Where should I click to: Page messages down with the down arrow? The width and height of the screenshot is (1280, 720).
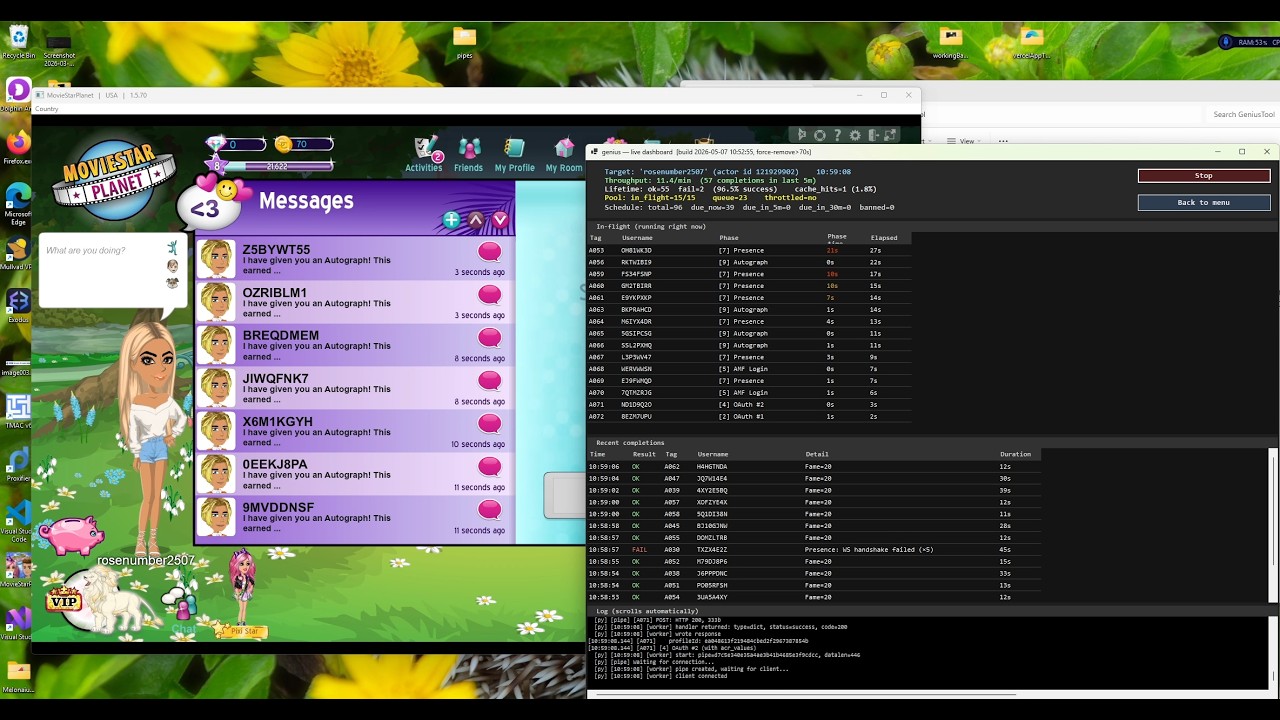click(500, 219)
